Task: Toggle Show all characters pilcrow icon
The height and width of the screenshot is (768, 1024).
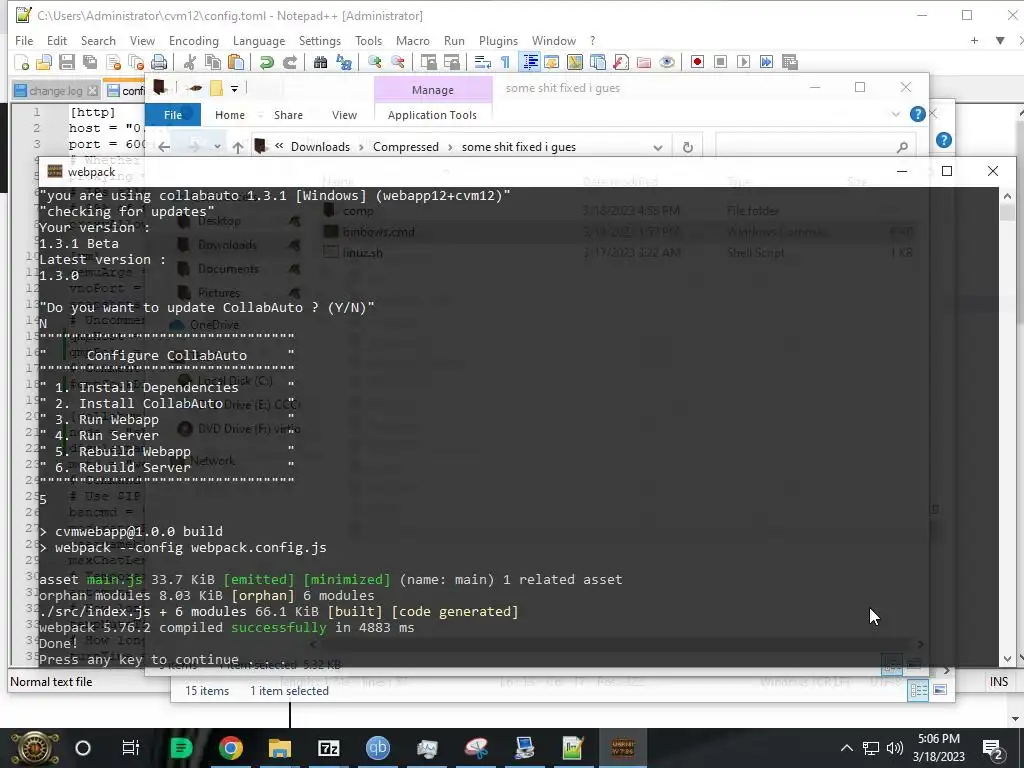Action: pos(505,62)
